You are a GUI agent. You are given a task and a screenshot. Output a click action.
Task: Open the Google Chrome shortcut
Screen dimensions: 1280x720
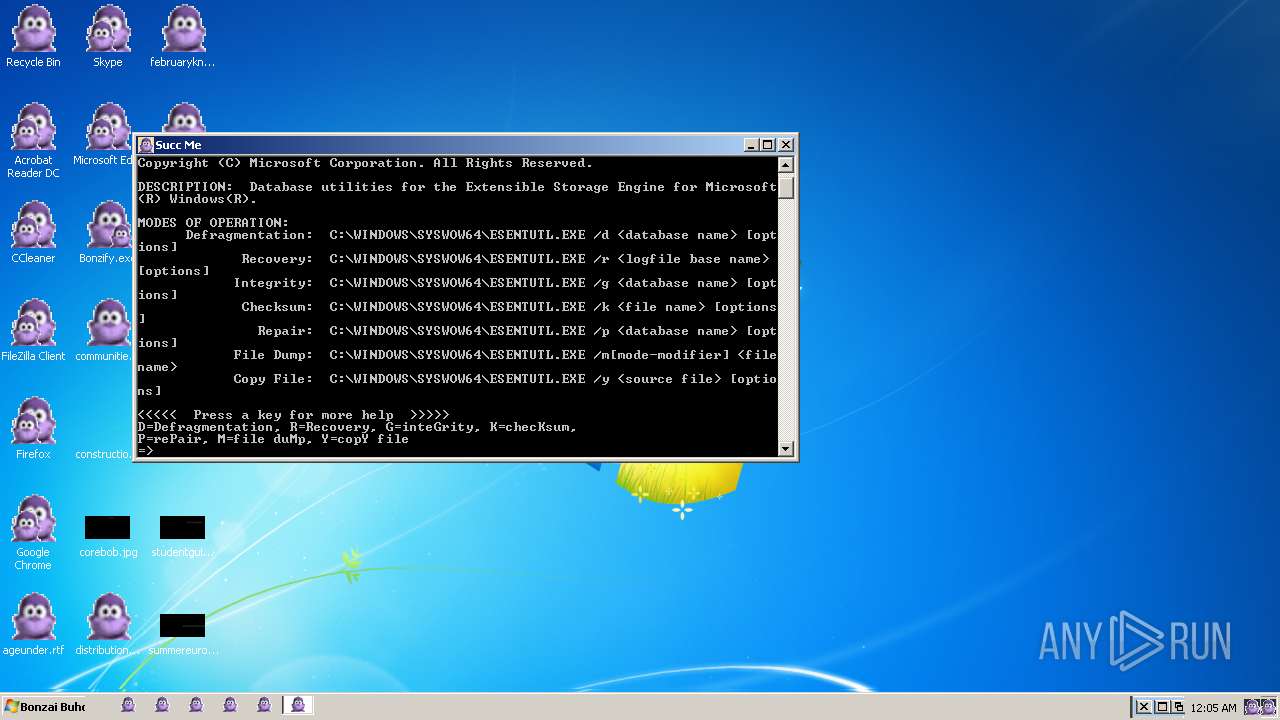click(33, 533)
